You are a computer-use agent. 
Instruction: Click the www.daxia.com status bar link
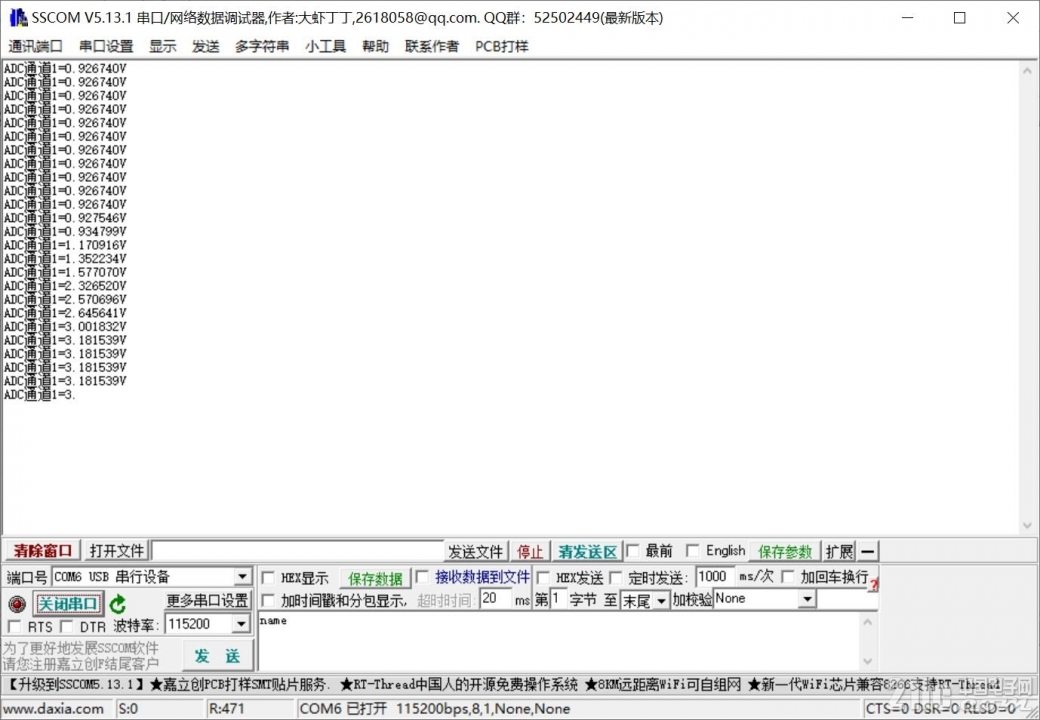click(53, 709)
